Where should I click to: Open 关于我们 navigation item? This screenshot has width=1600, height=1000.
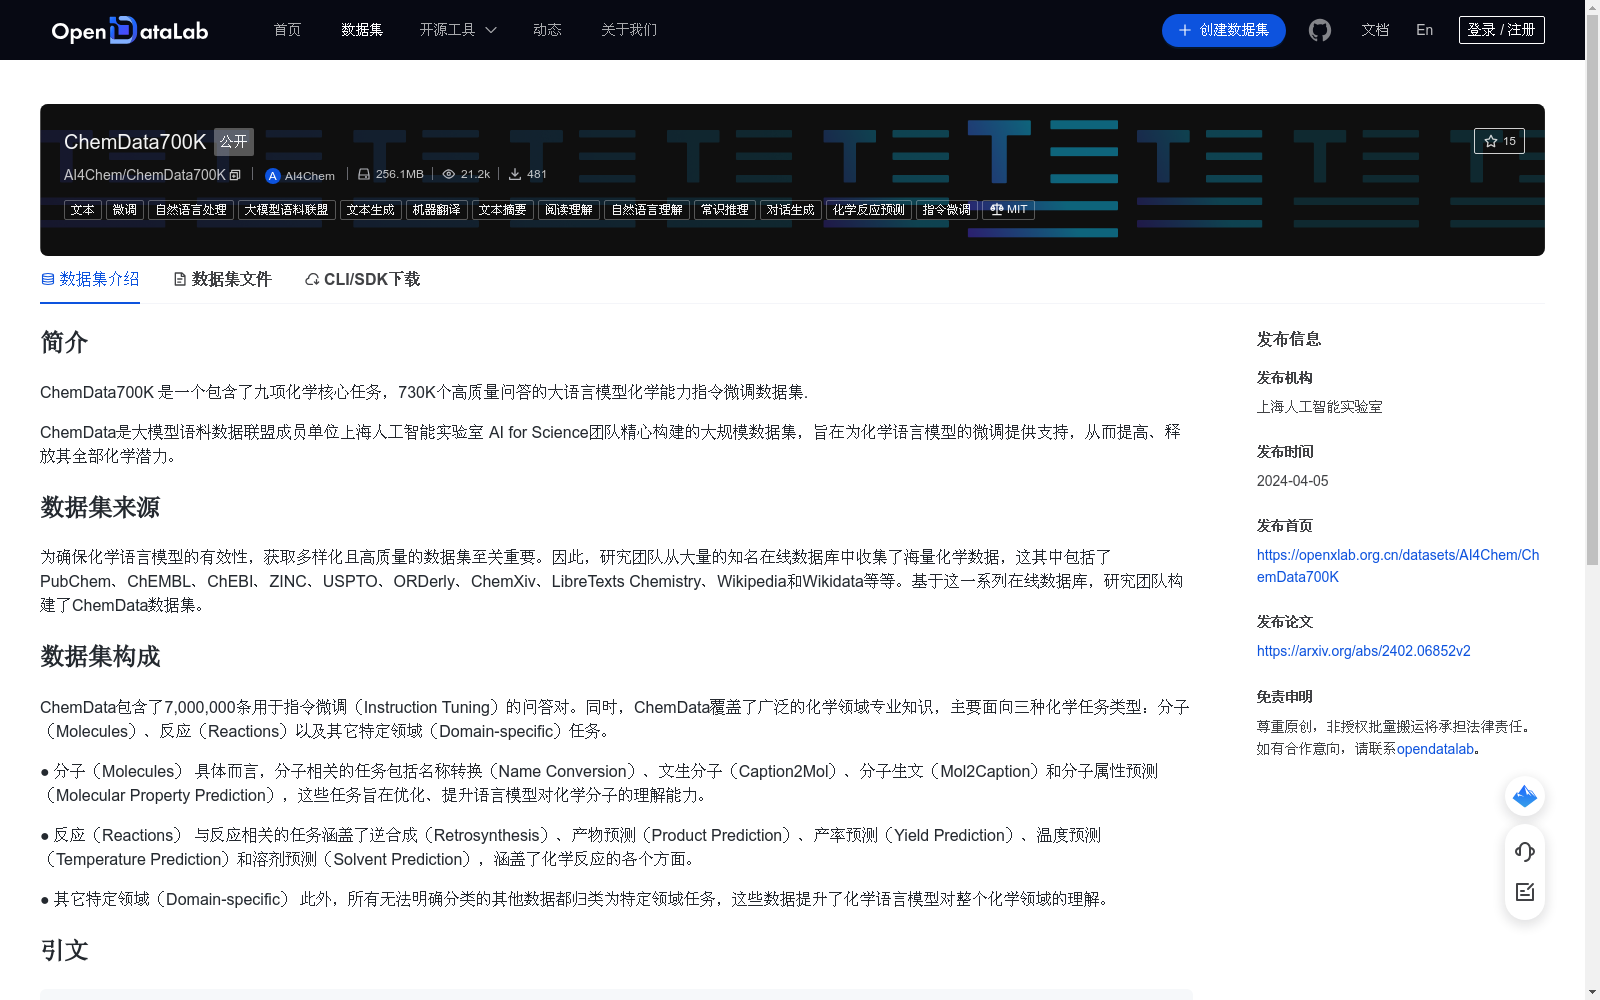click(x=629, y=30)
